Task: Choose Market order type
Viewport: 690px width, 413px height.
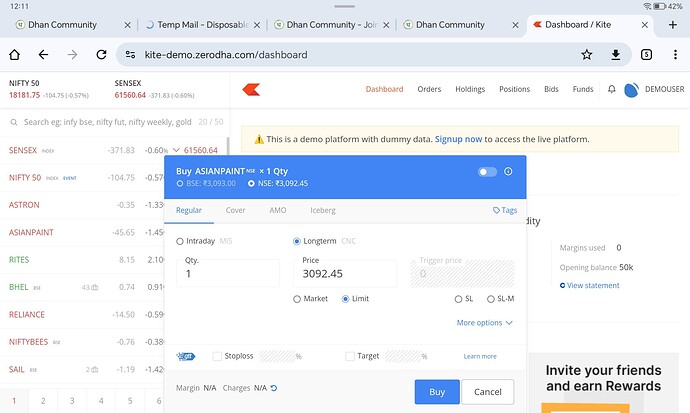Action: click(x=297, y=299)
